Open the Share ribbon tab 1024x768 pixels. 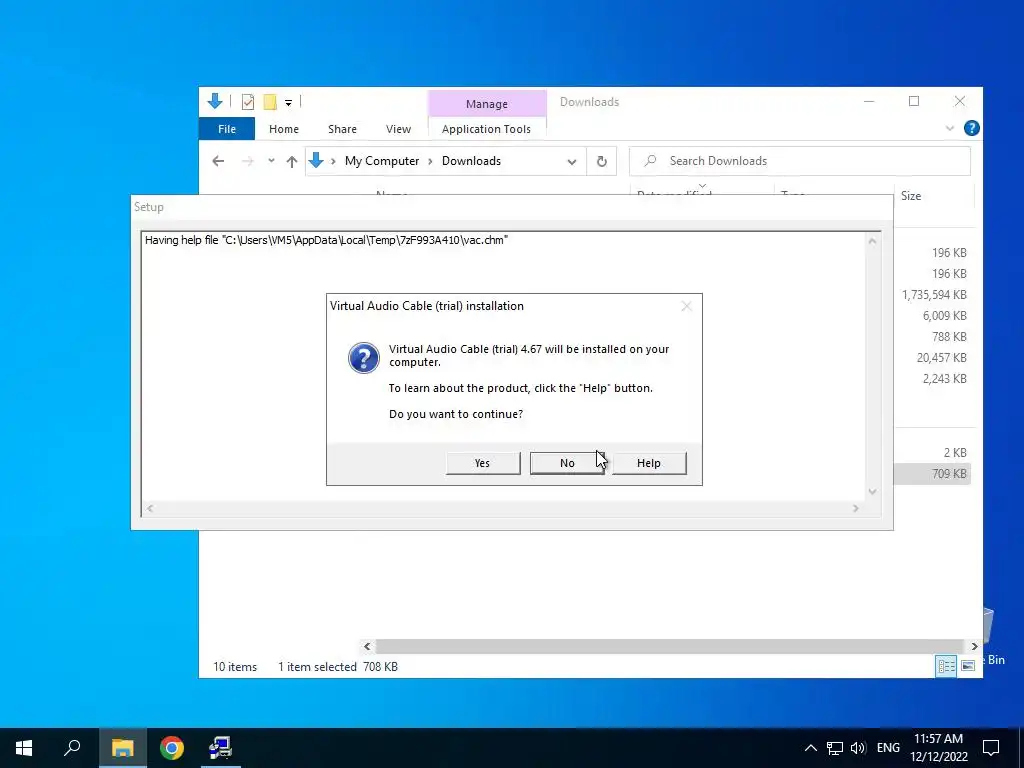click(342, 129)
